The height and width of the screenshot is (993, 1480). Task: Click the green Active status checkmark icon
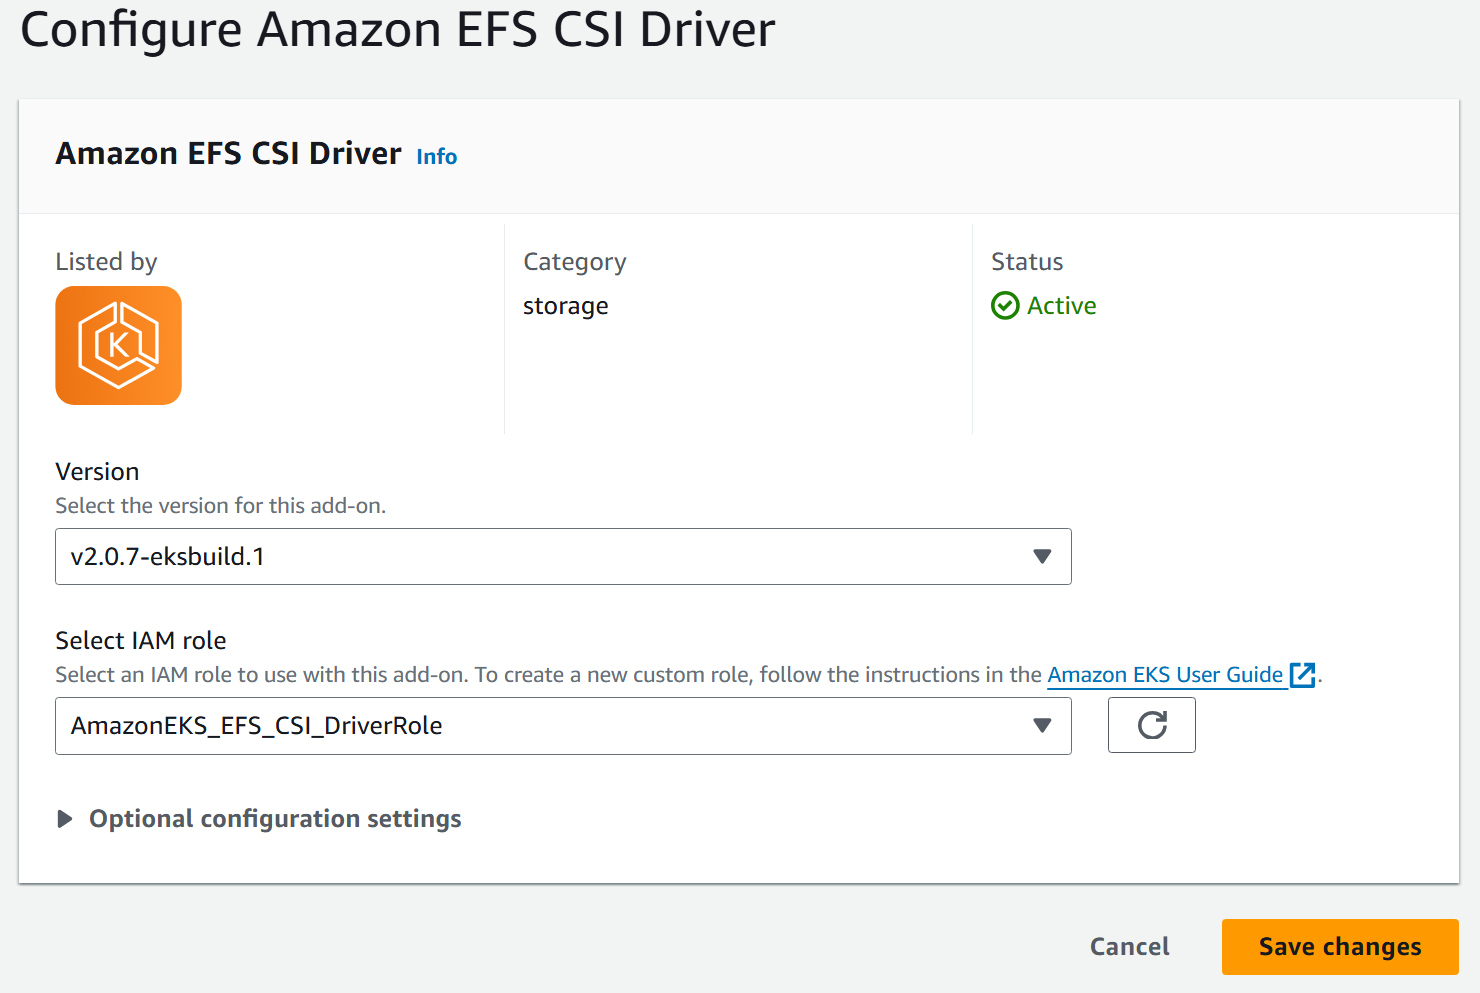(1004, 305)
